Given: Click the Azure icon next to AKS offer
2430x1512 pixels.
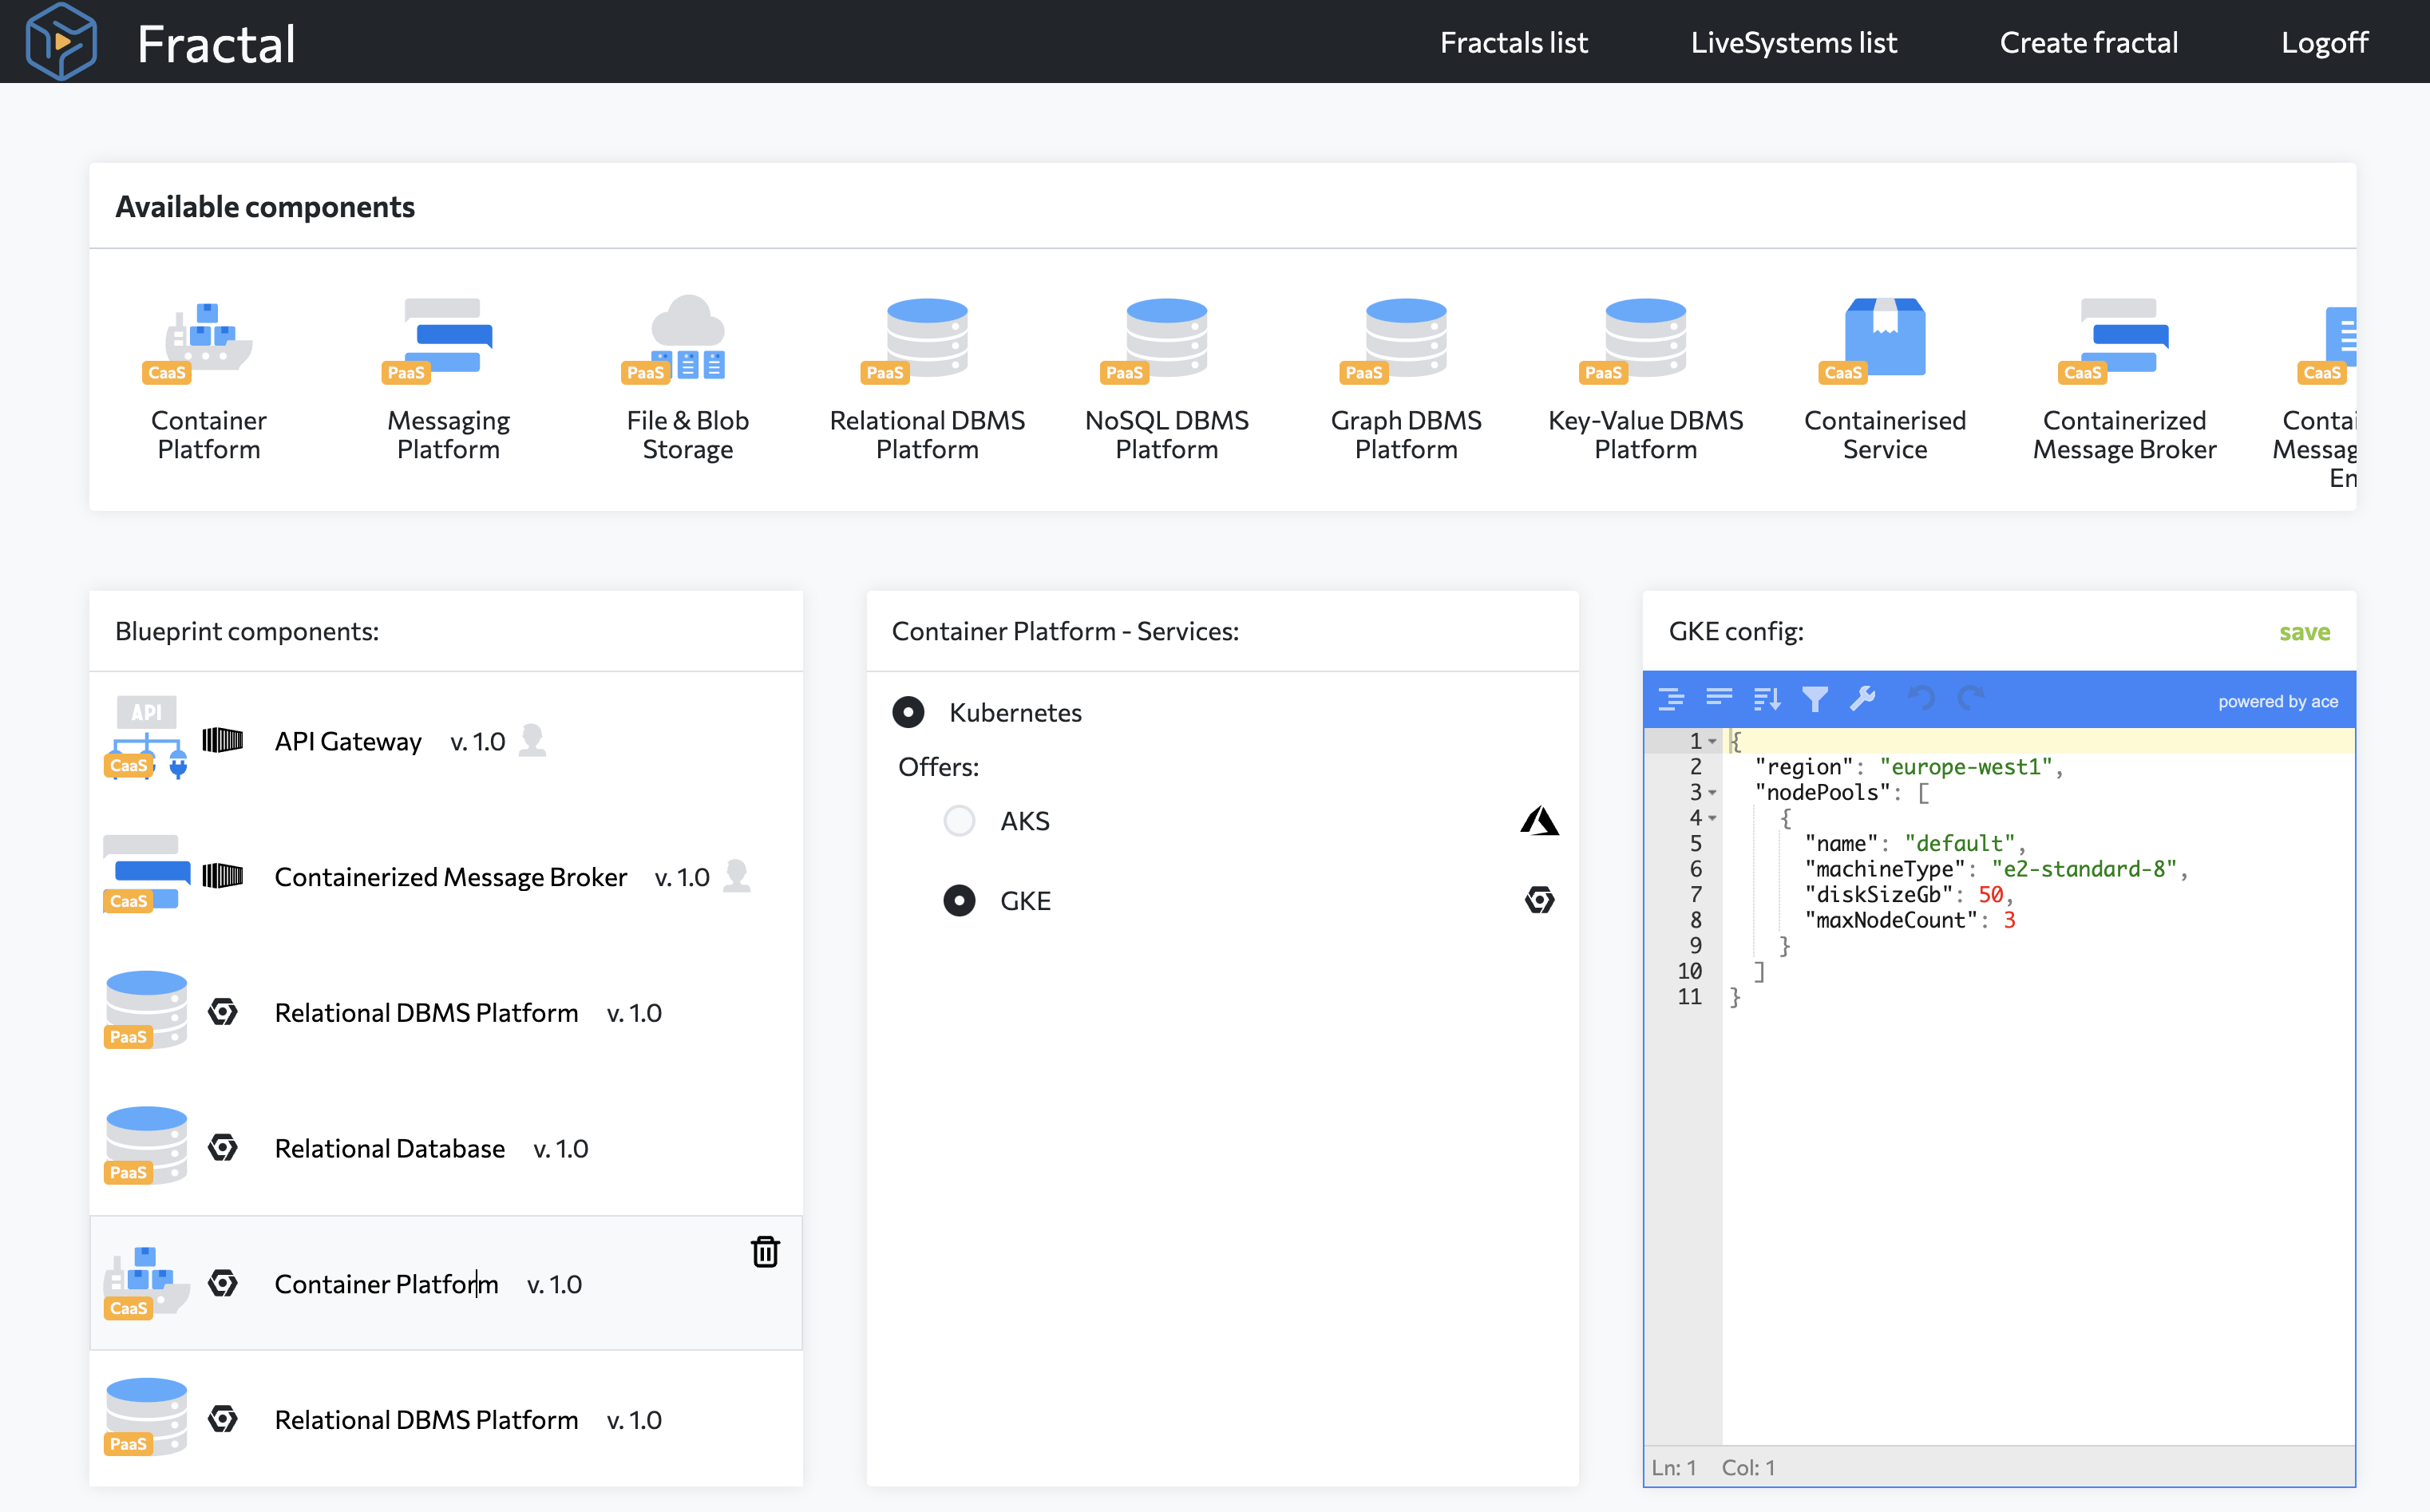Looking at the screenshot, I should 1539,820.
